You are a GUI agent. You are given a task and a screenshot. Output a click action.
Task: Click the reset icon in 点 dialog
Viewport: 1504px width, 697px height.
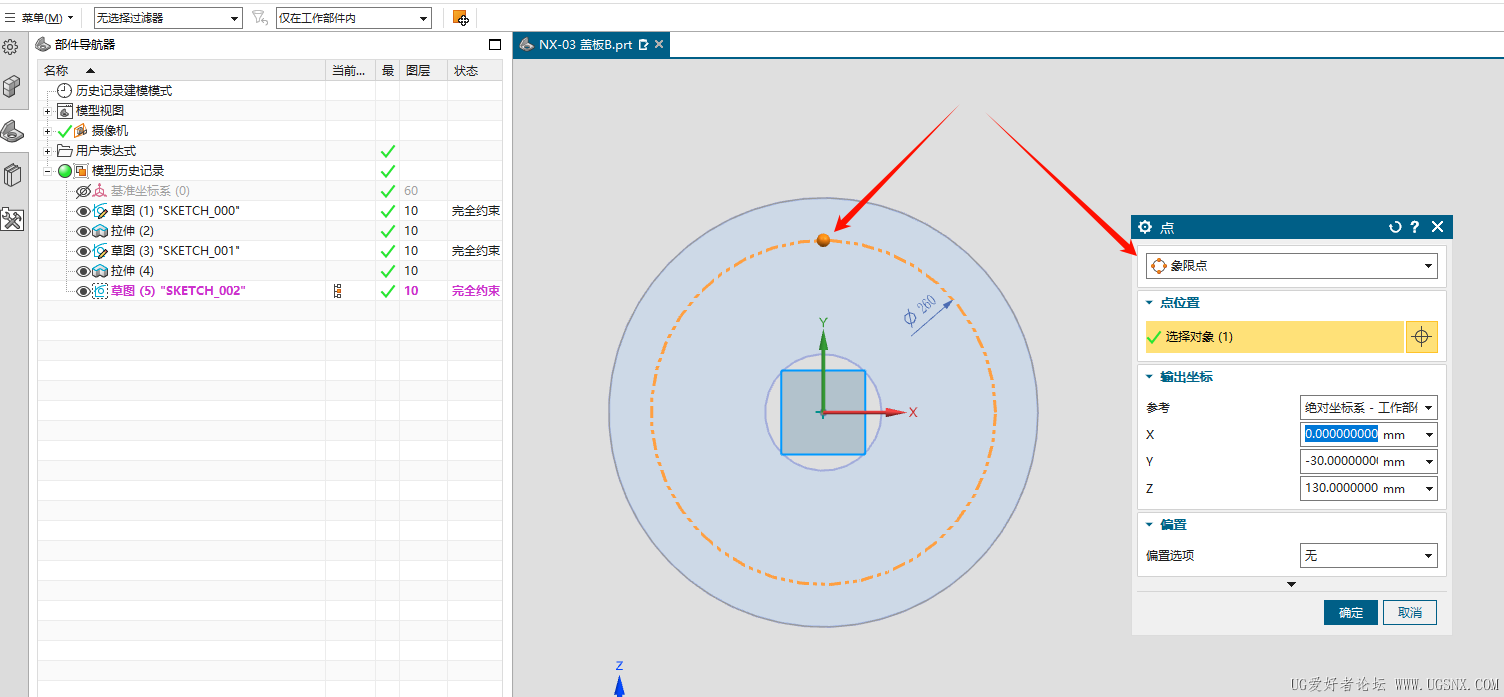[x=1395, y=227]
